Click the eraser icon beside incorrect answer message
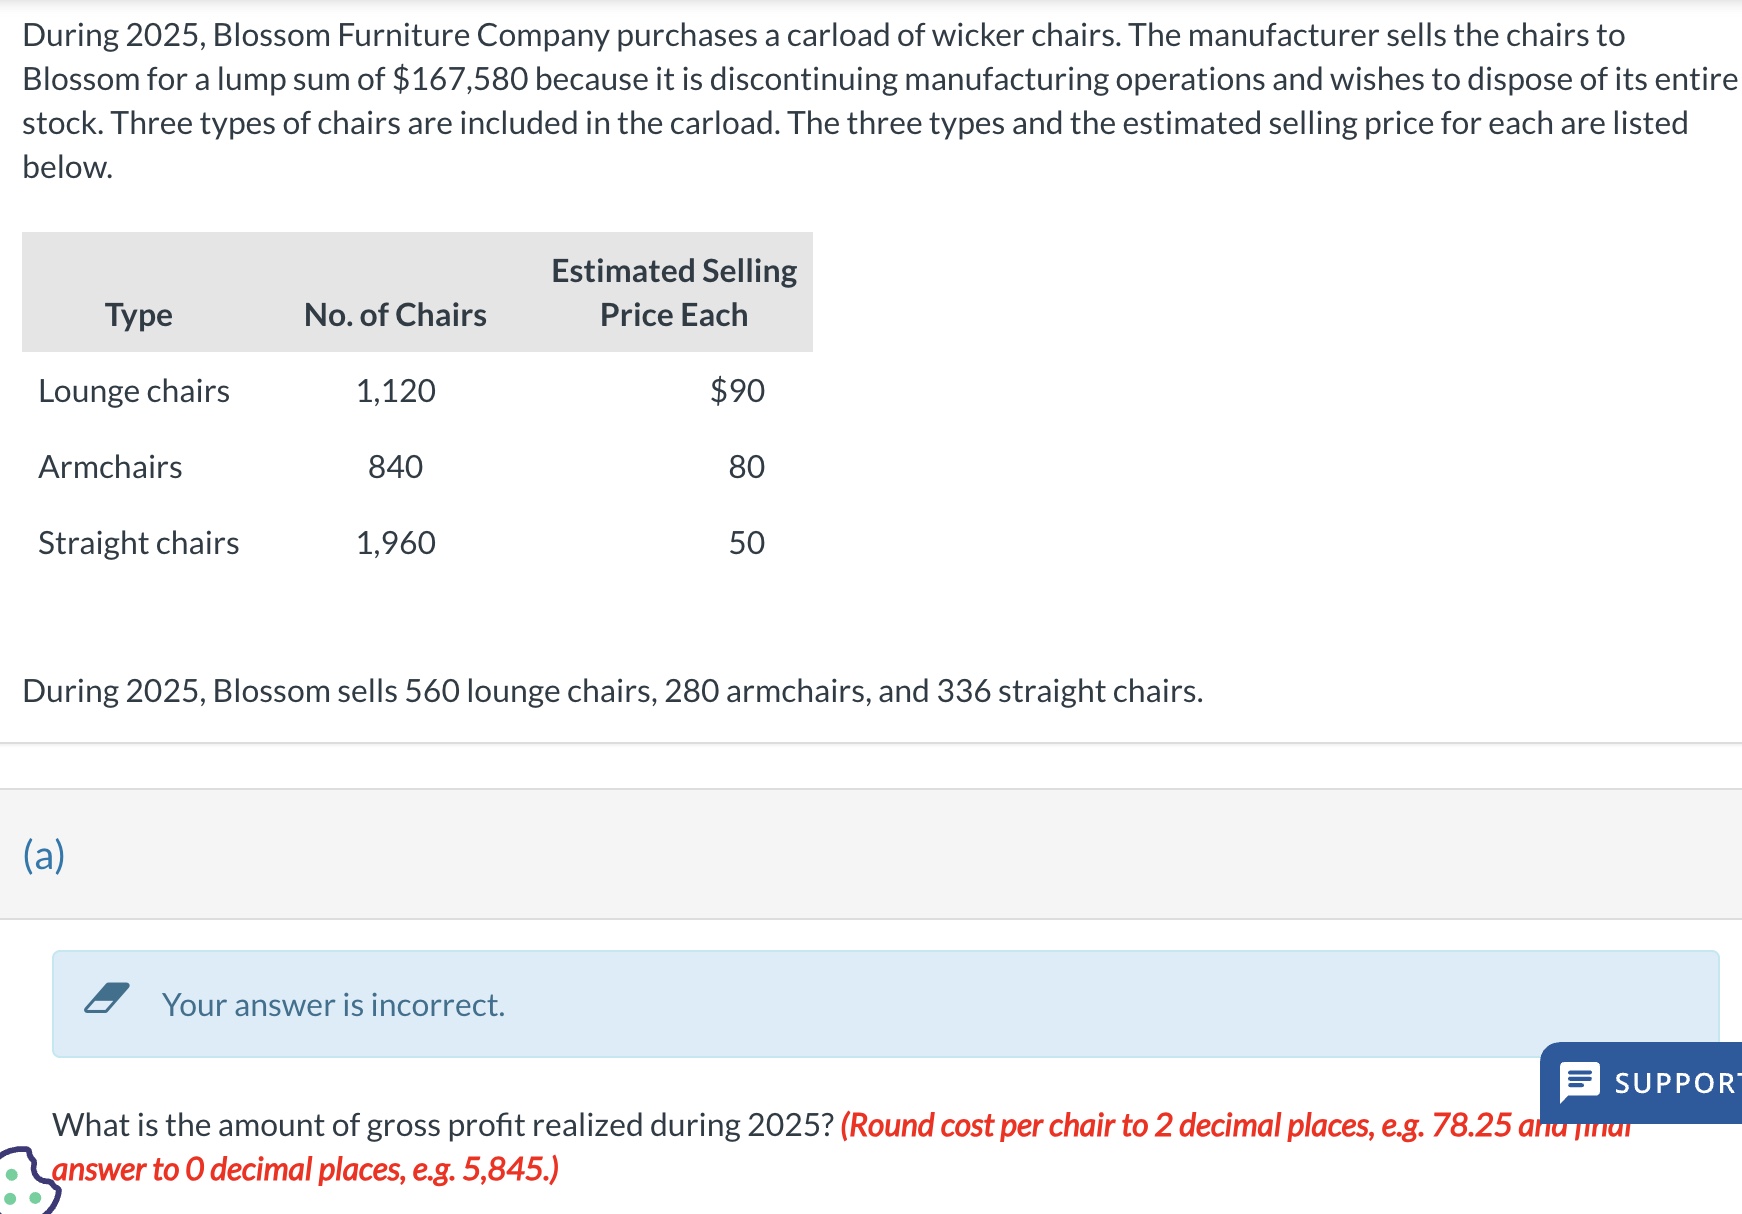The width and height of the screenshot is (1742, 1214). click(107, 1001)
